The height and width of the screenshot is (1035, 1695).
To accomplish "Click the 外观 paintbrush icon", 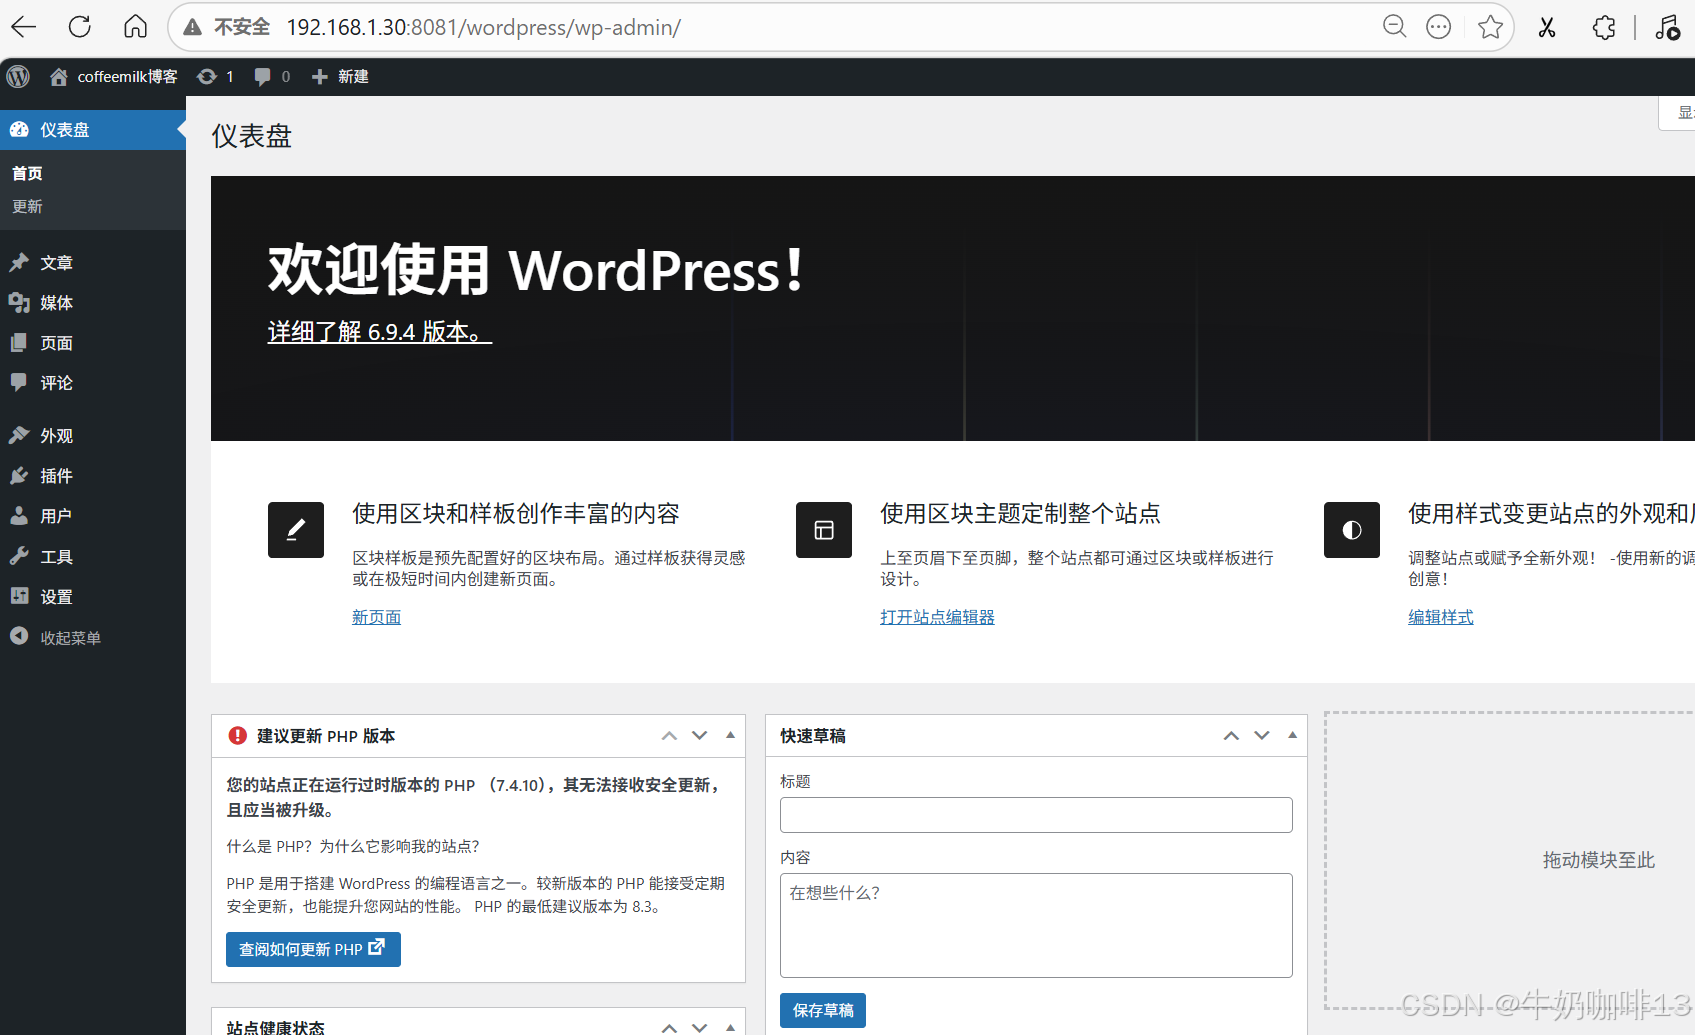I will pos(19,435).
